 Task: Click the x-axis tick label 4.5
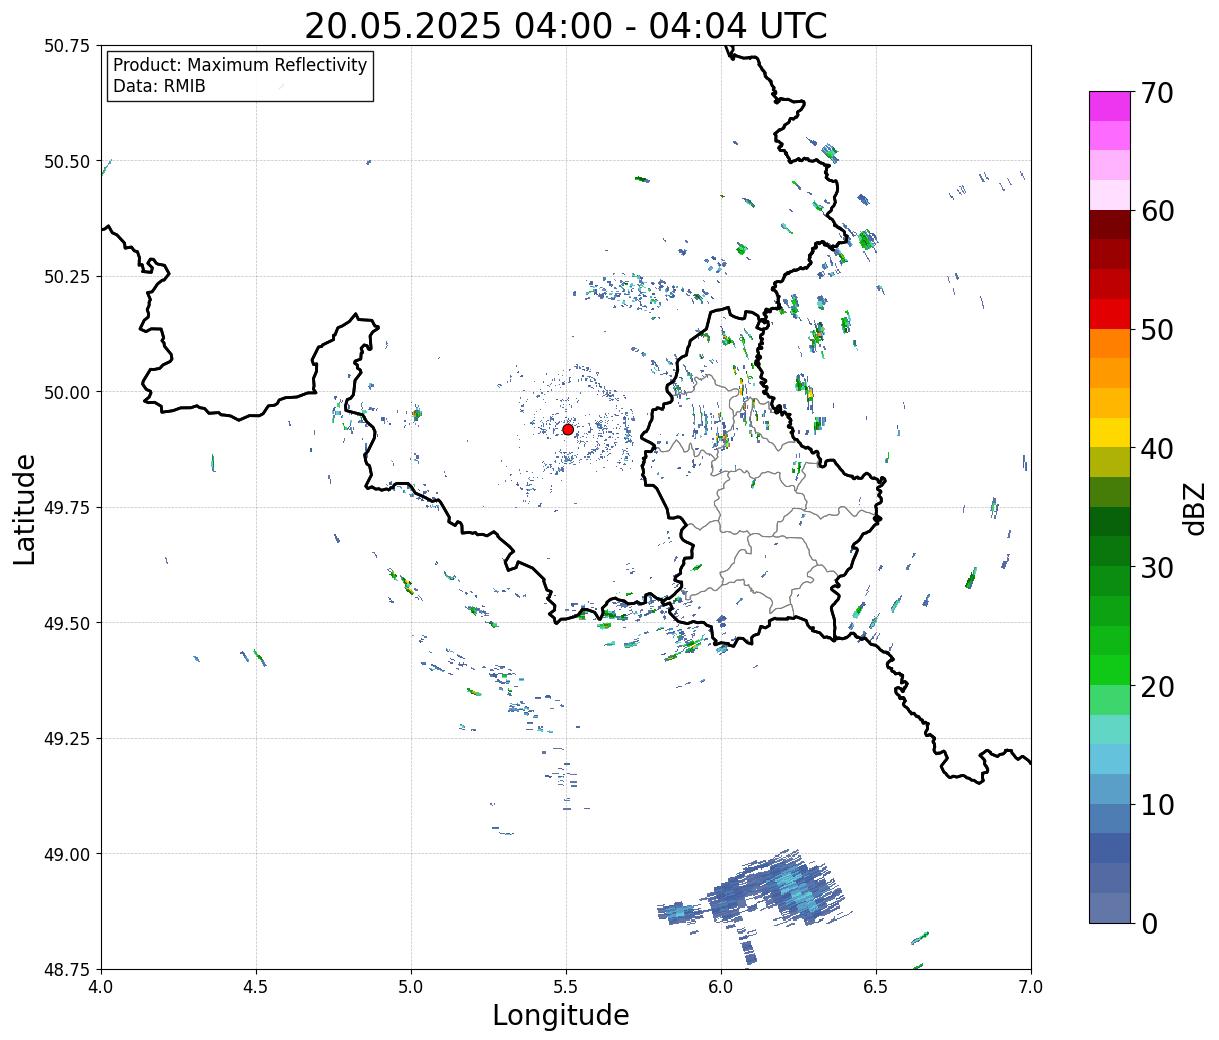(x=256, y=987)
